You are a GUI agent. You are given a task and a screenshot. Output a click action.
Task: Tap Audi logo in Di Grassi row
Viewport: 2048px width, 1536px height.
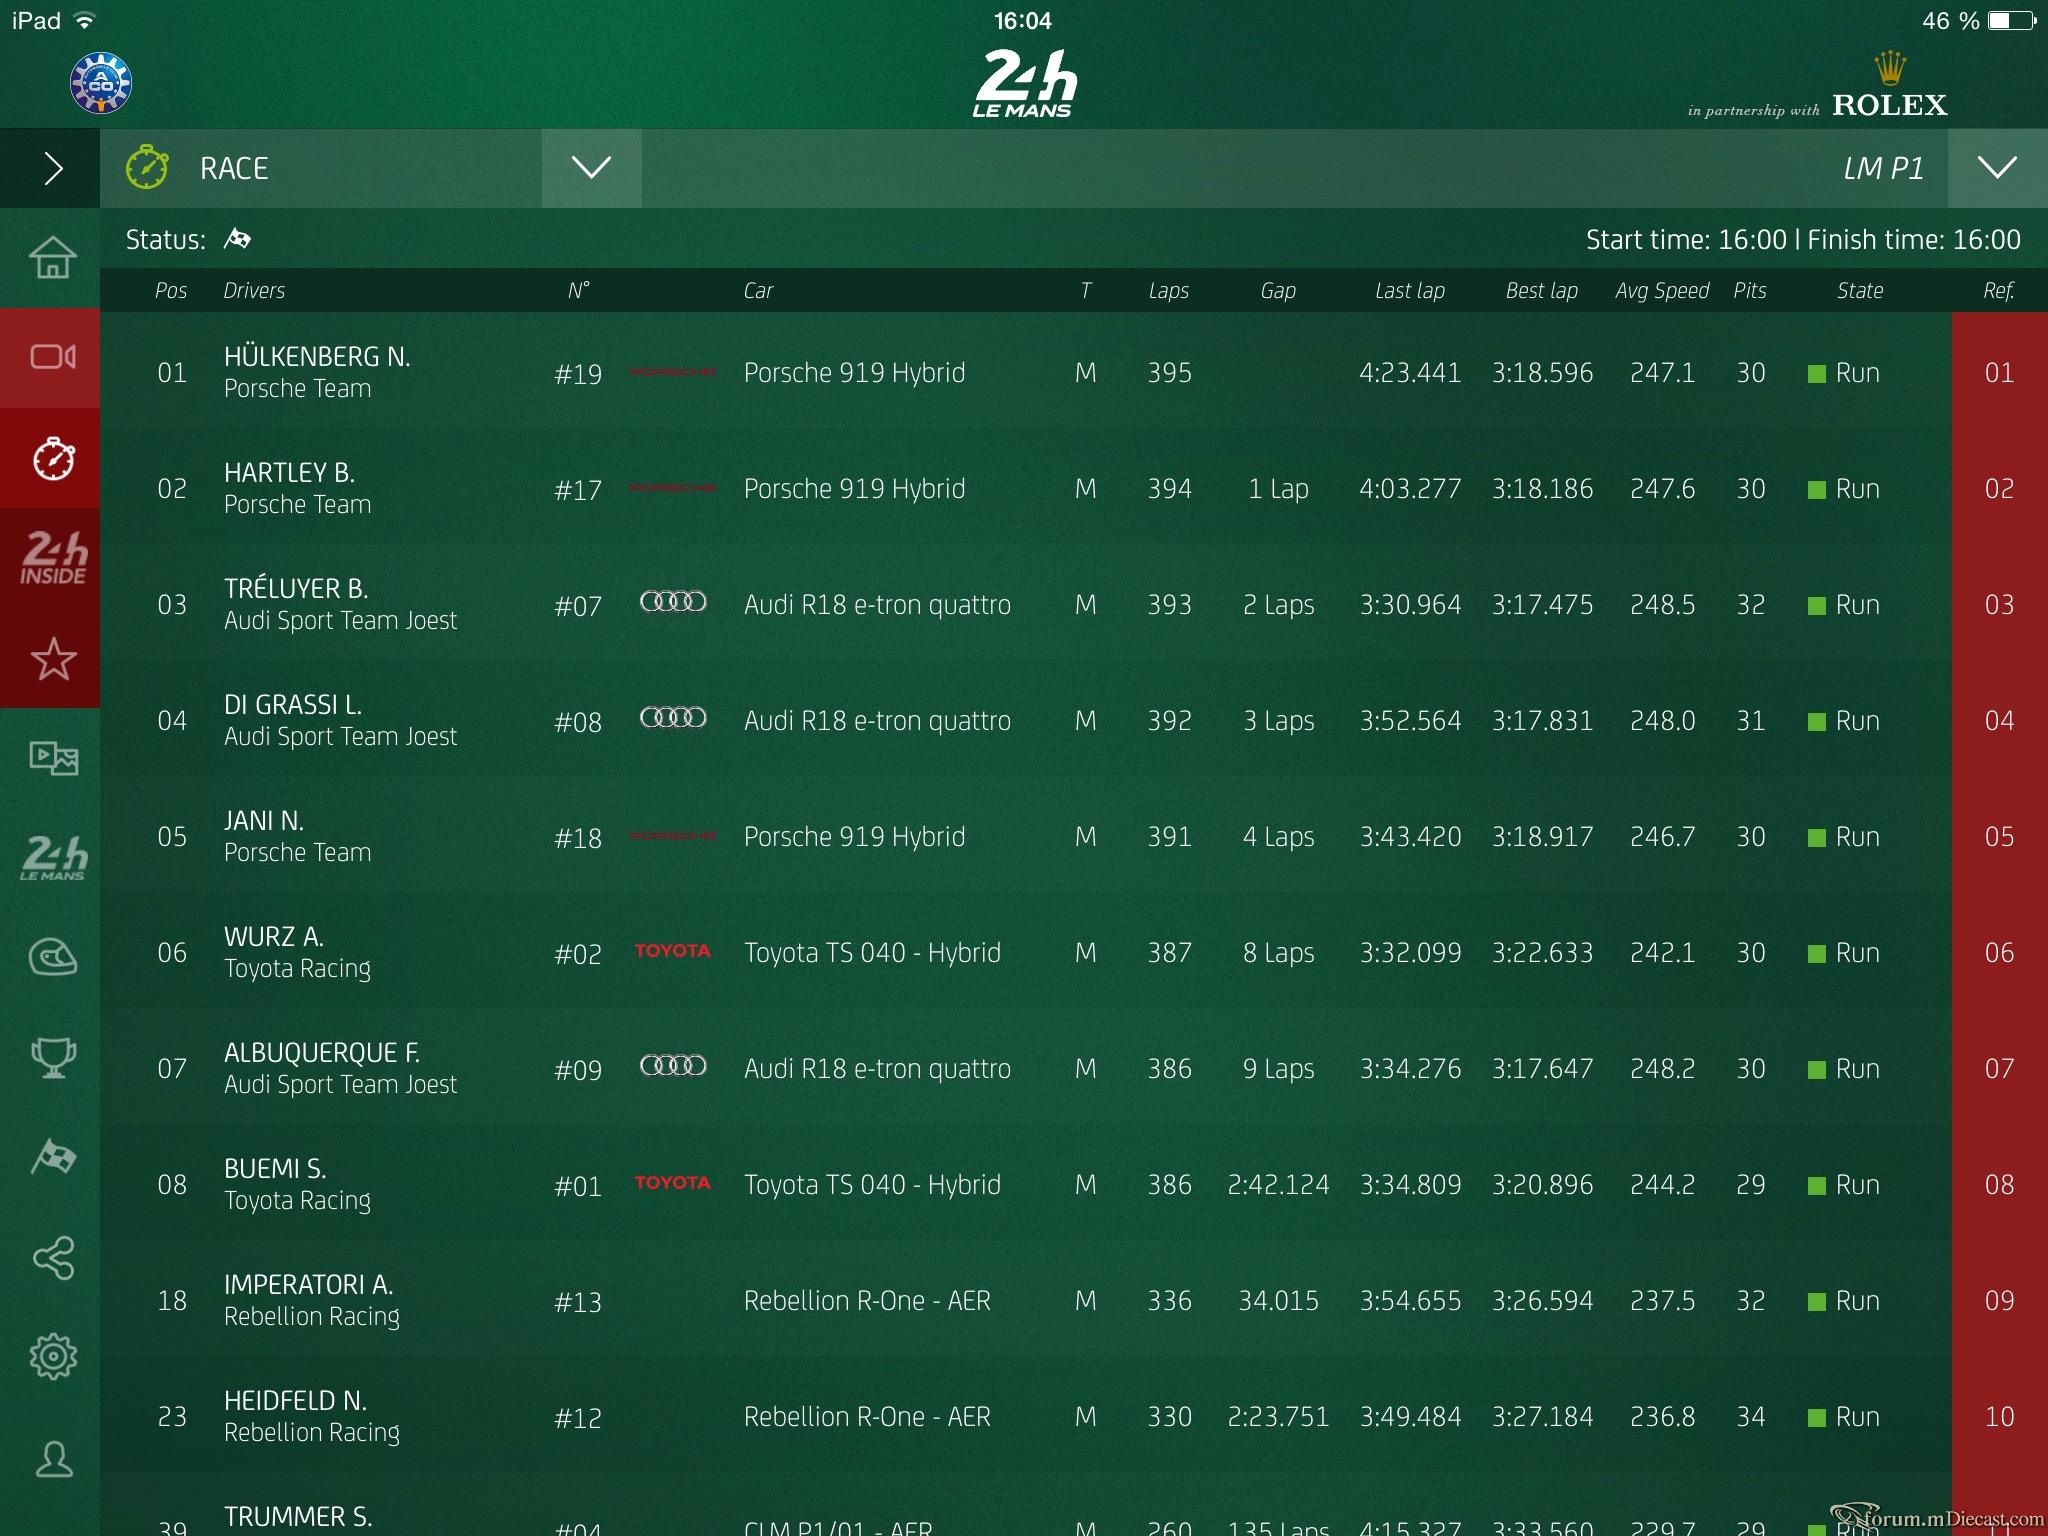pyautogui.click(x=673, y=718)
